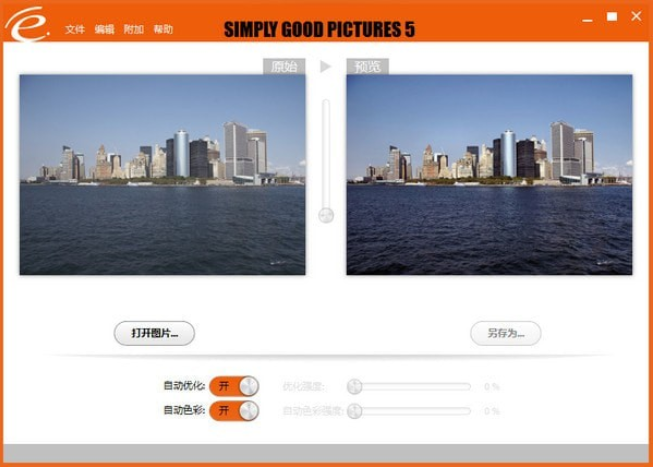Viewport: 655px width, 468px height.
Task: Select the 原始 tab label
Action: click(284, 66)
